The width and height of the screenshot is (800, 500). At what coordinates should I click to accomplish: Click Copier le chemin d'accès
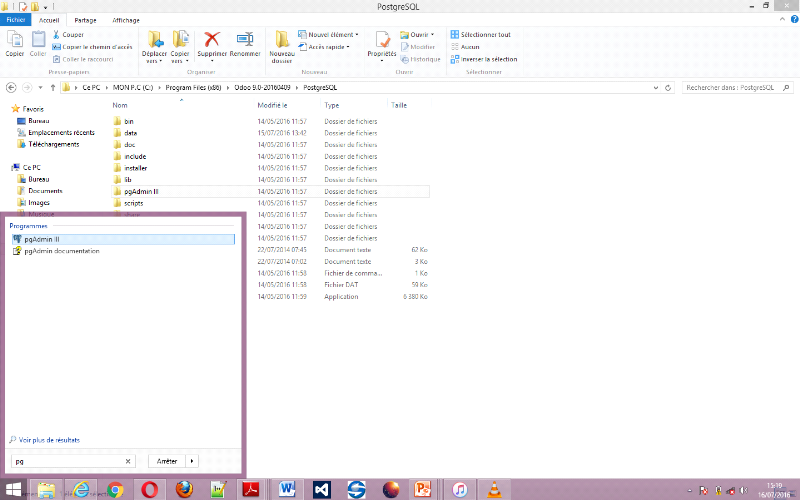click(92, 46)
